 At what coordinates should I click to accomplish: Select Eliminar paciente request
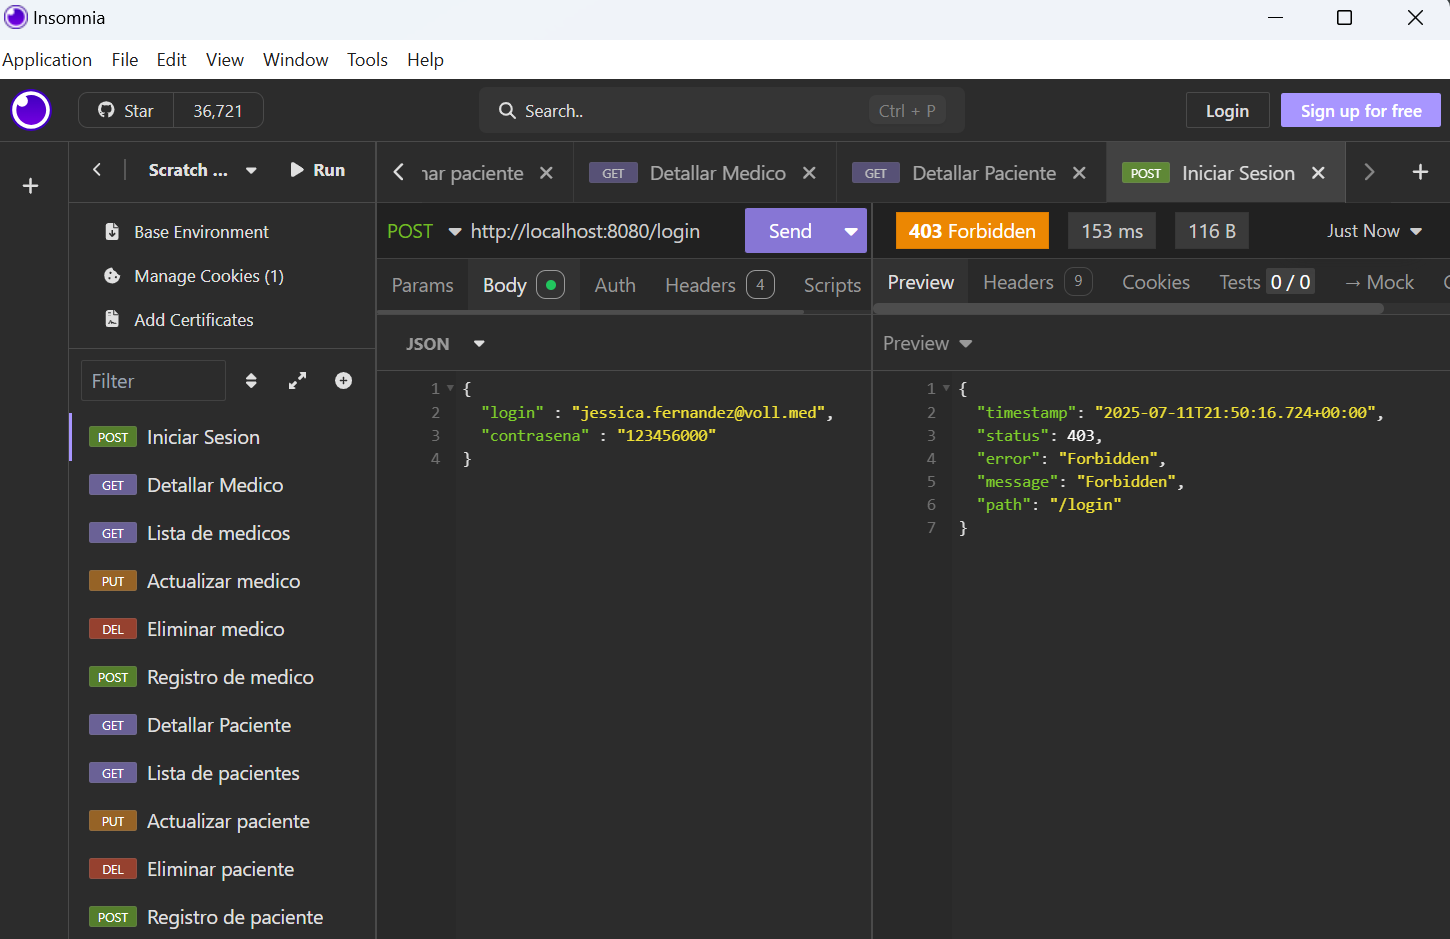pos(222,869)
